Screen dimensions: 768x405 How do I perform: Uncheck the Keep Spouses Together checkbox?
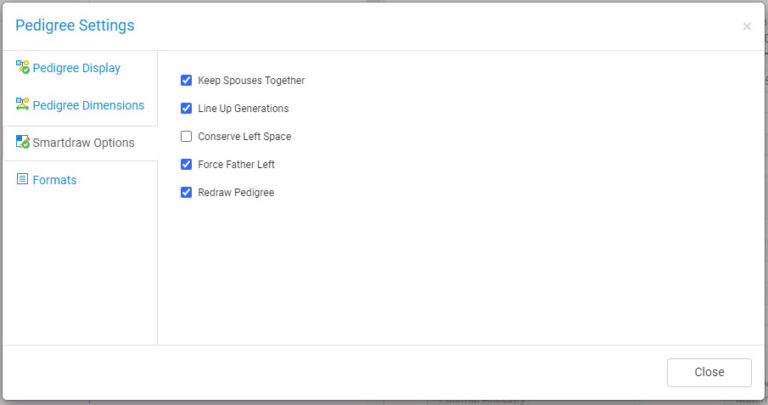click(186, 80)
